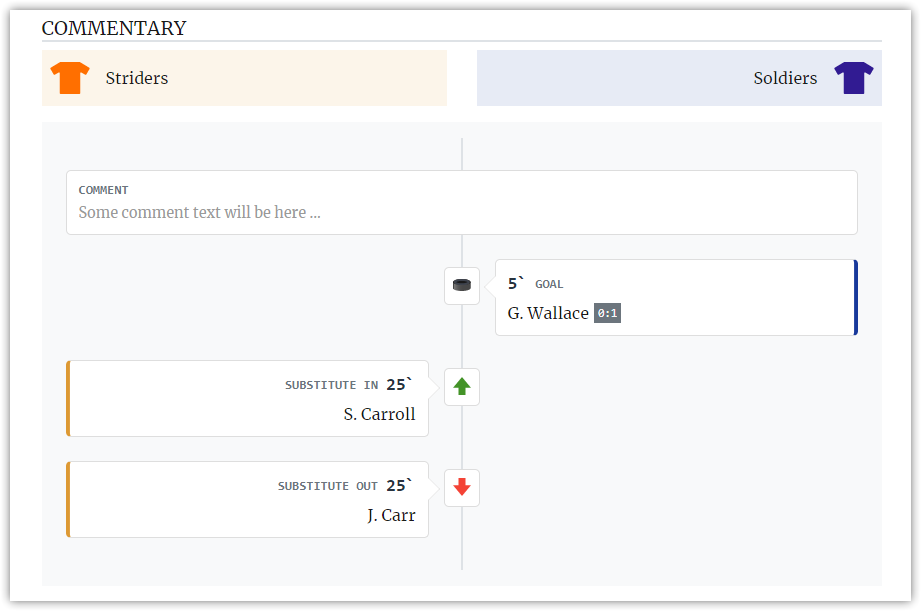Click the purple Soldiers jersey icon
921x611 pixels.
coord(853,78)
